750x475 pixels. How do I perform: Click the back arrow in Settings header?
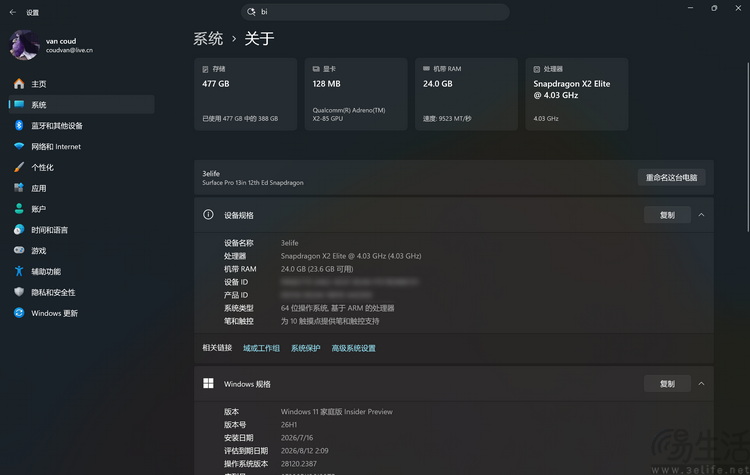coord(13,12)
